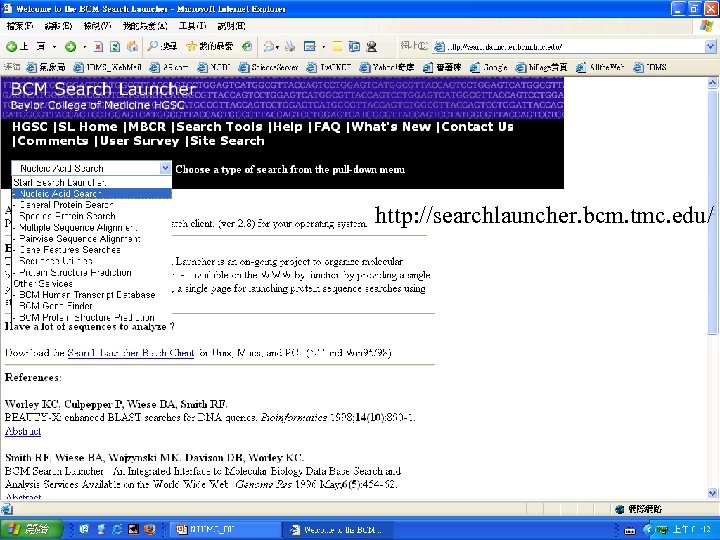This screenshot has width=720, height=540.
Task: Launch the Firefox quick launch icon
Action: pos(149,529)
